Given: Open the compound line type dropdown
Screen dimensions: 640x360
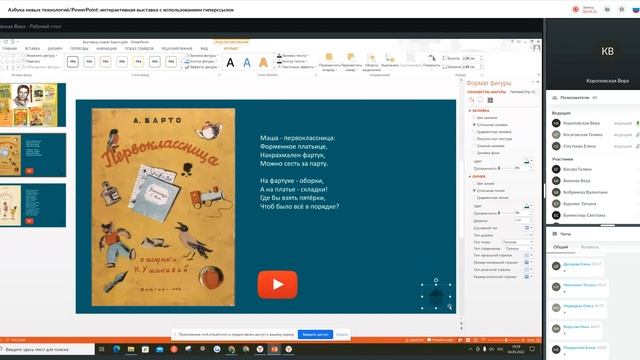Looking at the screenshot, I should 528,228.
